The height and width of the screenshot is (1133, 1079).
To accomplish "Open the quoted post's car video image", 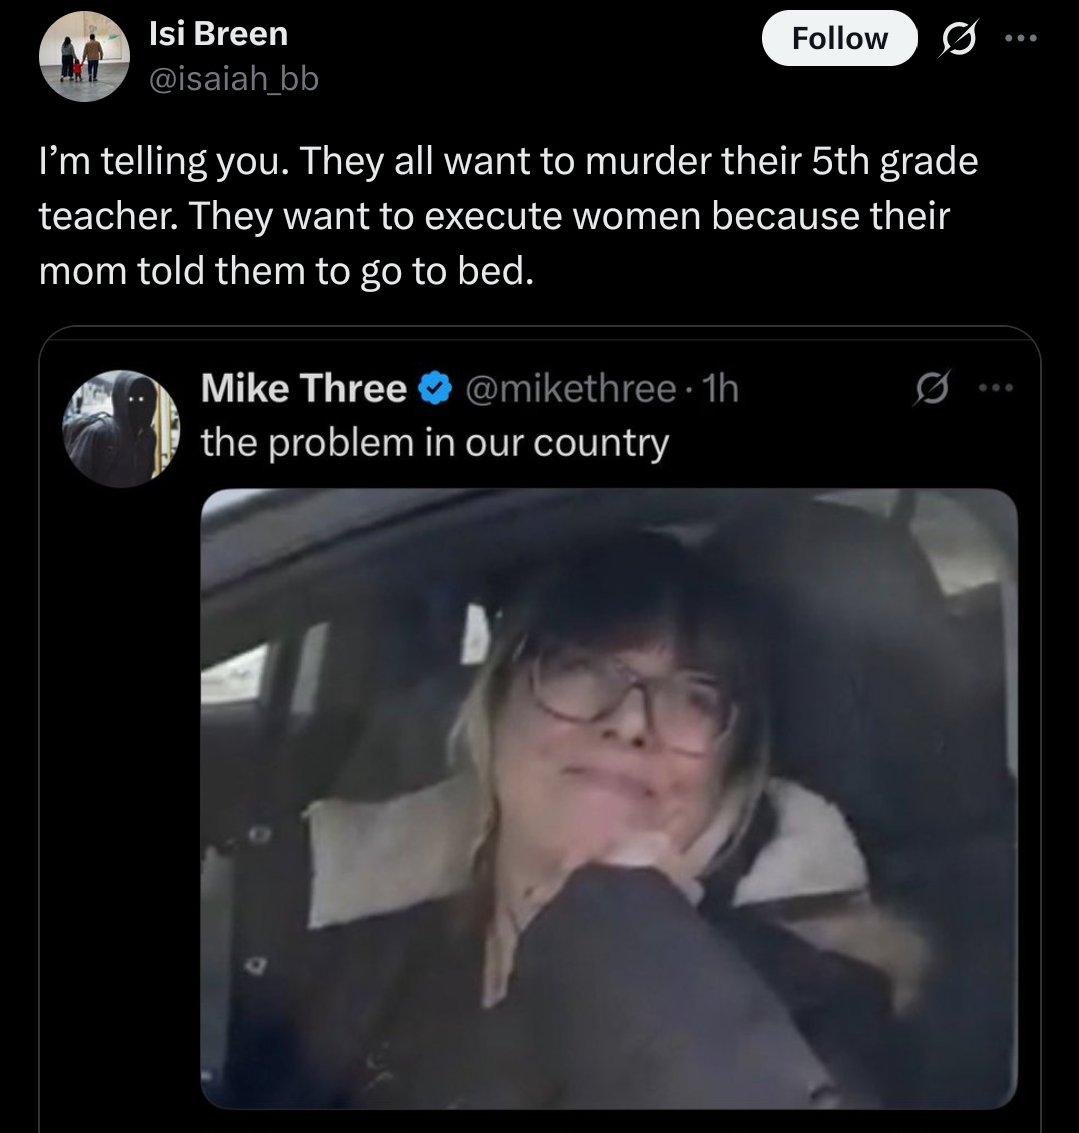I will click(x=609, y=799).
